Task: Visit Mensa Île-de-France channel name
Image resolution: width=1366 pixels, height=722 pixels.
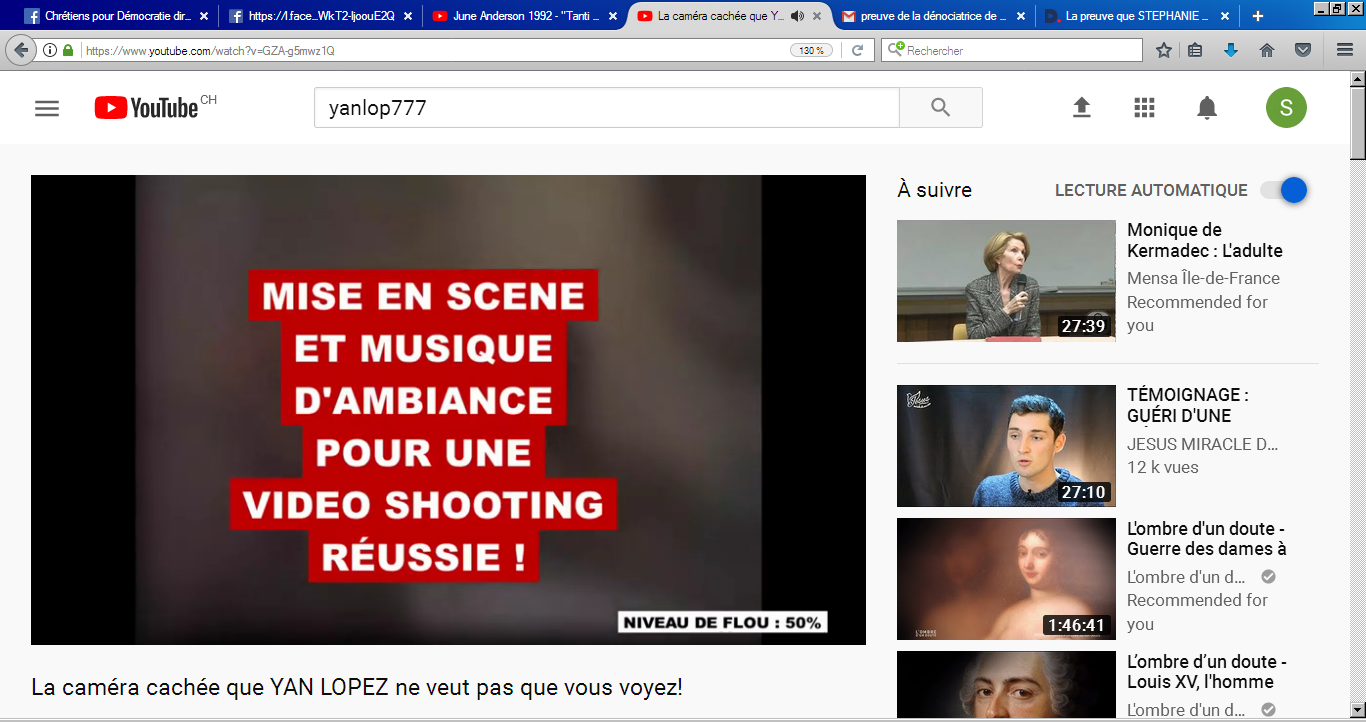Action: [1203, 278]
